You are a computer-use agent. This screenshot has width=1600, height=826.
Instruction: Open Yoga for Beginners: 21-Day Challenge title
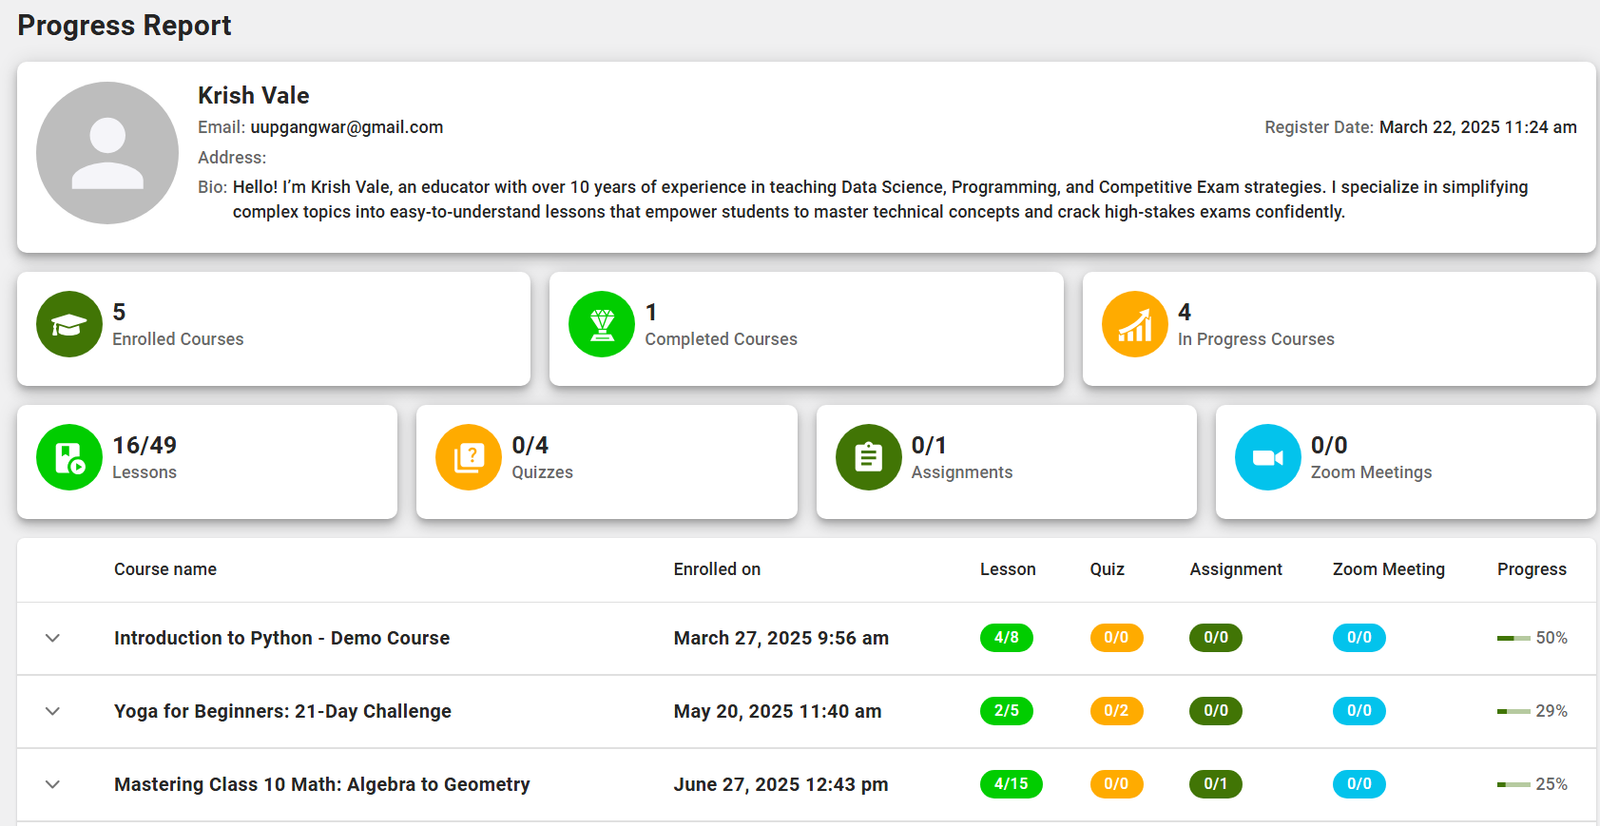pyautogui.click(x=282, y=711)
